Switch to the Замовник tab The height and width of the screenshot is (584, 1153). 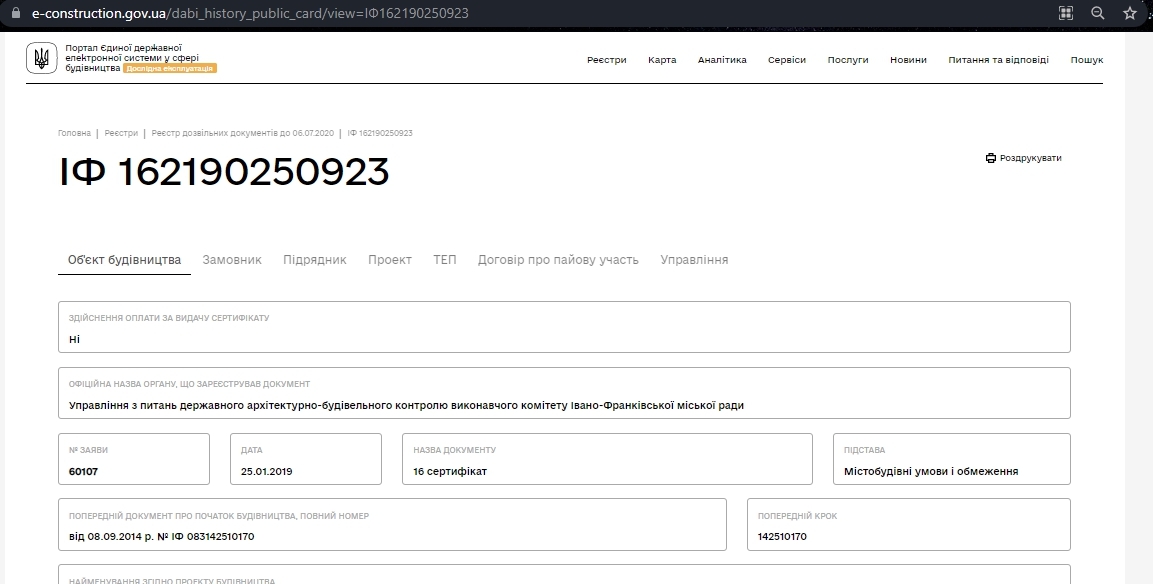pyautogui.click(x=232, y=260)
